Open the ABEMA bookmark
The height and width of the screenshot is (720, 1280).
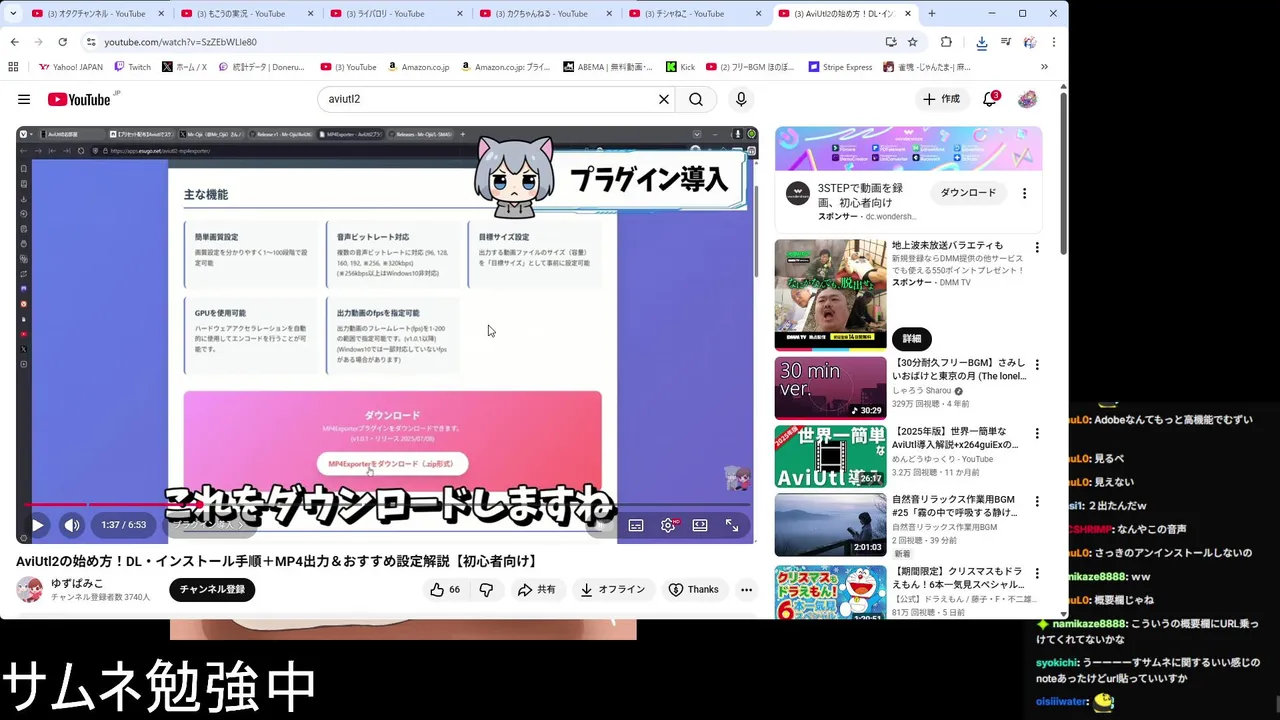[x=606, y=67]
